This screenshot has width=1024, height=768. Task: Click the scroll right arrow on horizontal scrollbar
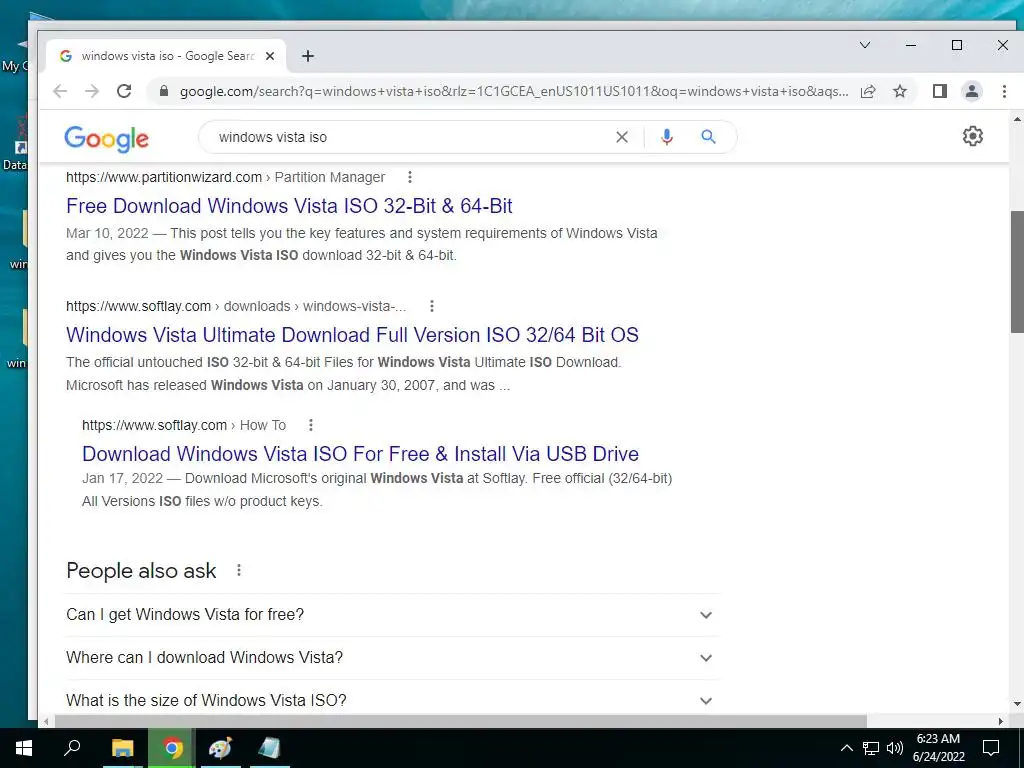pyautogui.click(x=1000, y=721)
